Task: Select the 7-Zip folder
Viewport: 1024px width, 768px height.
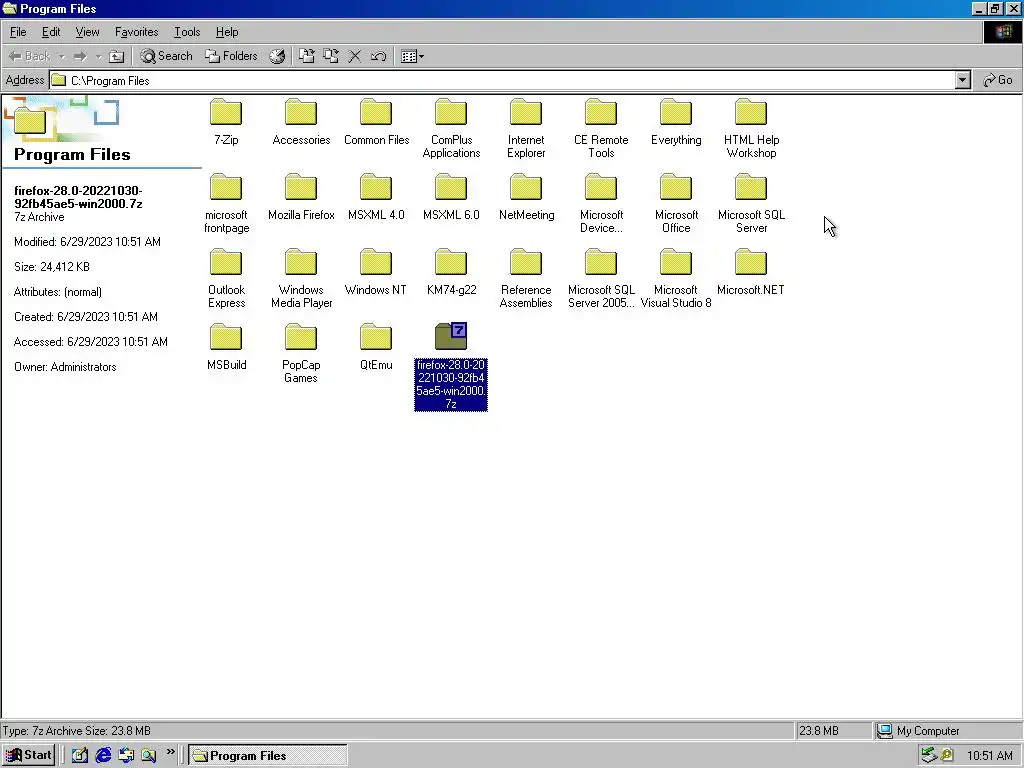Action: point(226,122)
